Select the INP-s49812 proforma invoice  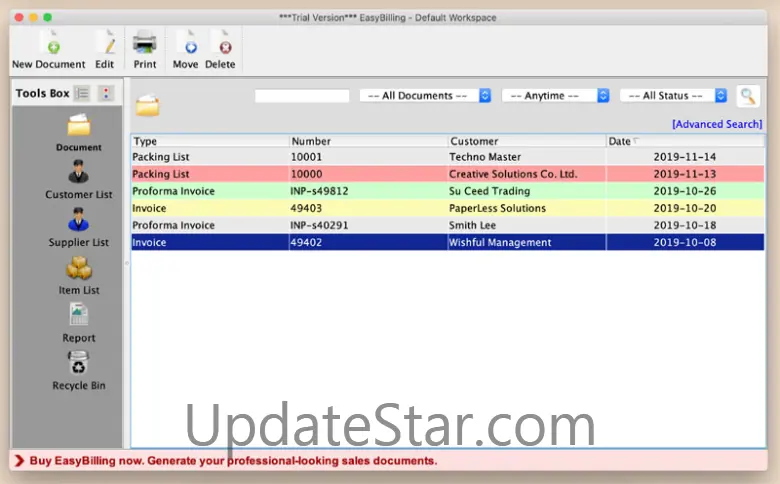(448, 191)
